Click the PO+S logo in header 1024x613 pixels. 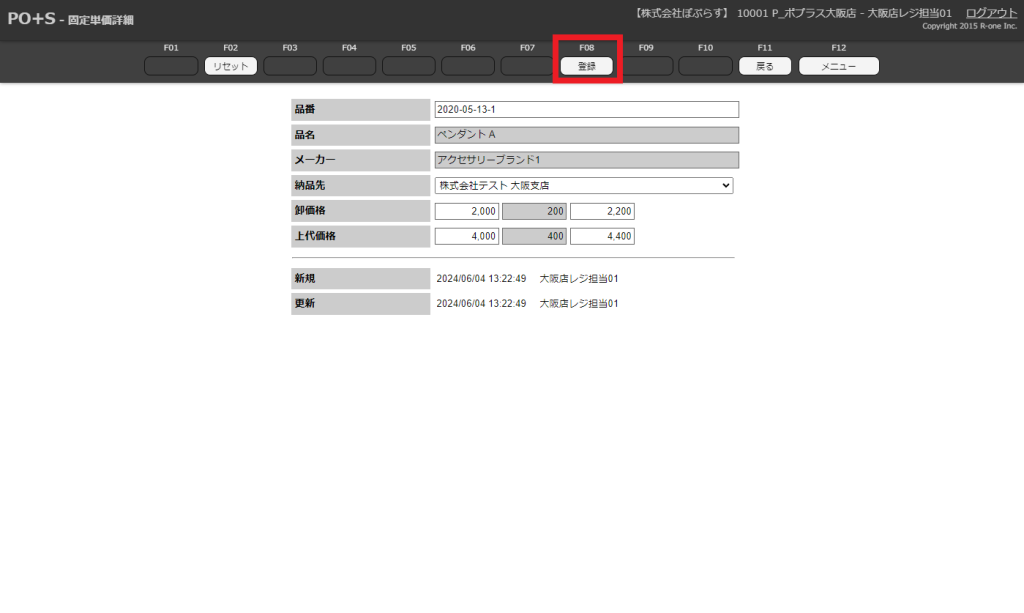click(x=31, y=19)
